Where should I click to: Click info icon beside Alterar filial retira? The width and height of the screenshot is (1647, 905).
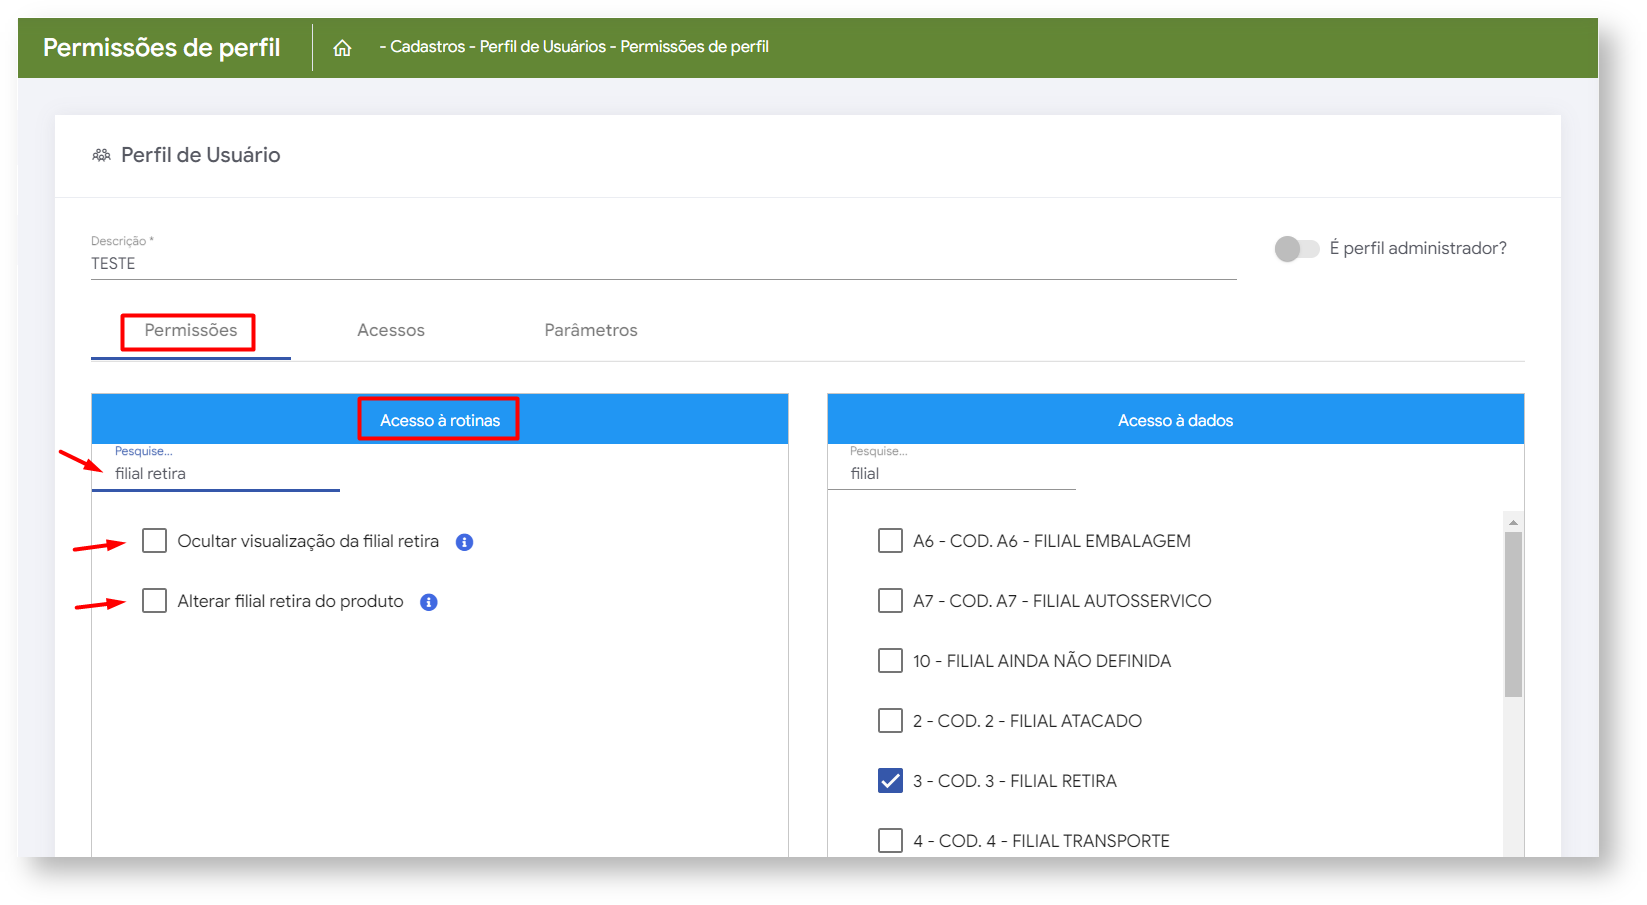click(429, 602)
